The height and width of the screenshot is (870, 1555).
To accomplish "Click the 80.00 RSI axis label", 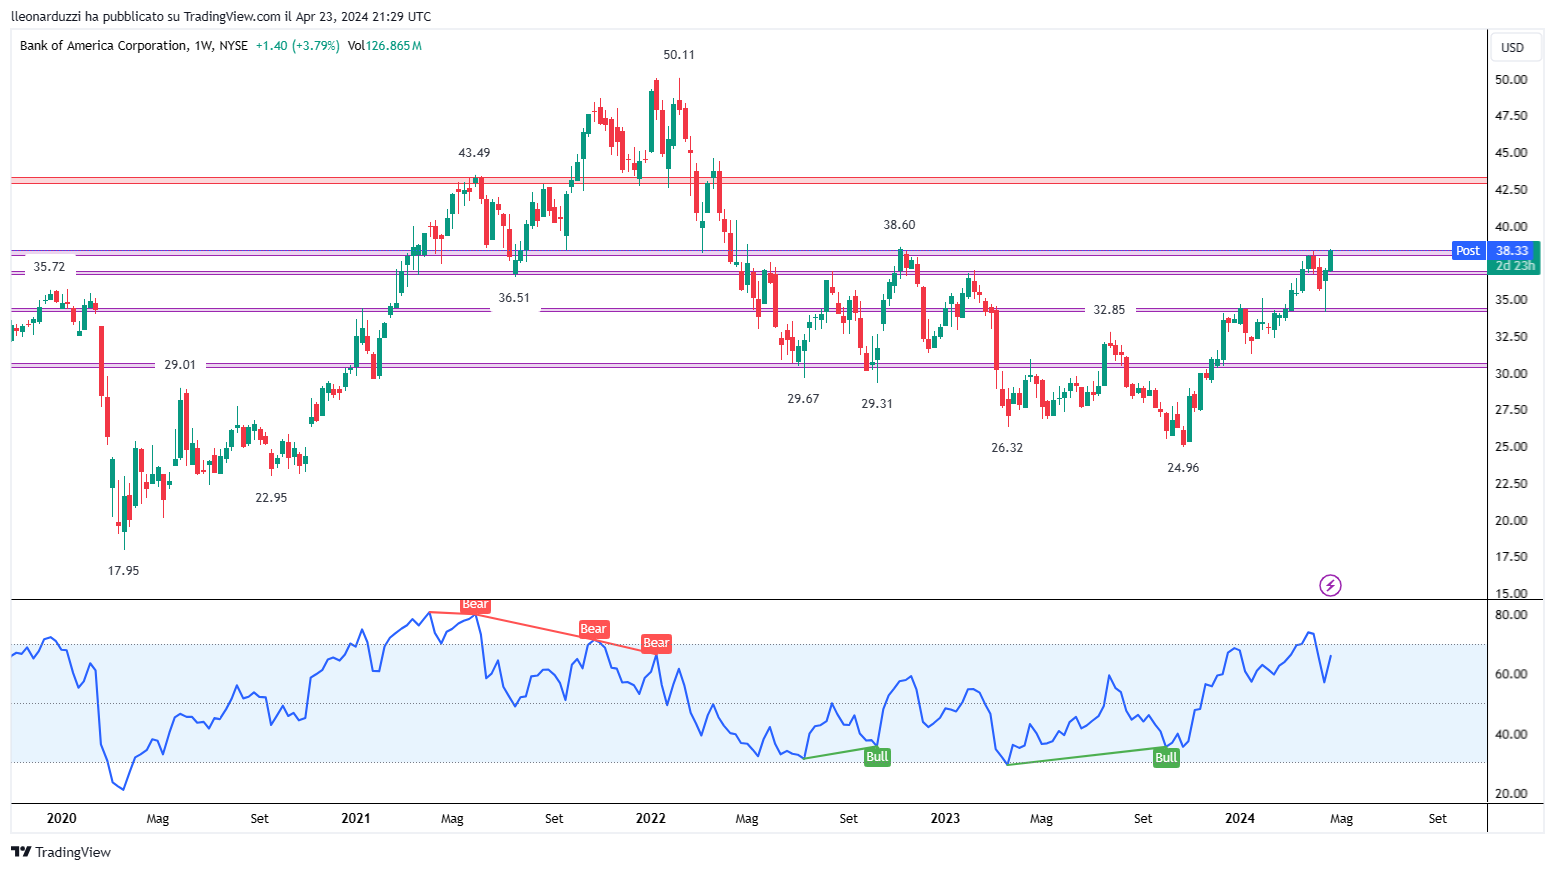I will point(1511,614).
